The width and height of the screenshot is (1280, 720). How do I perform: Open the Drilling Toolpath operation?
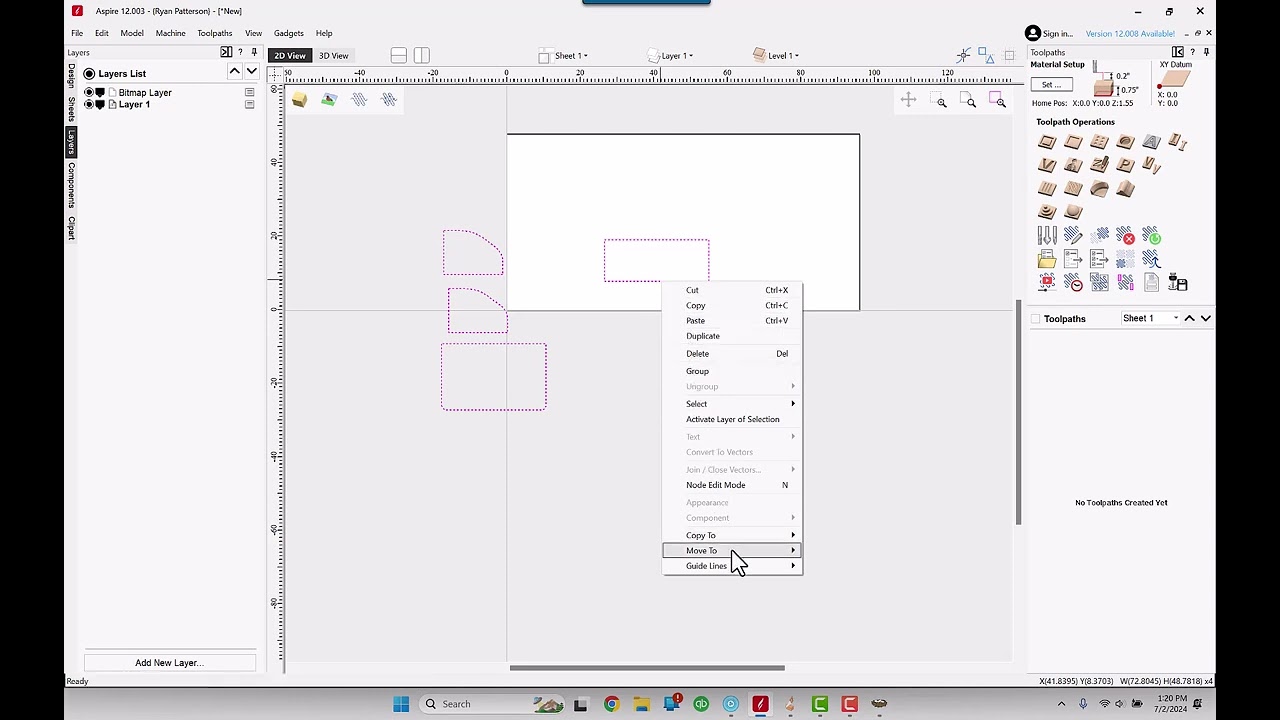[1099, 142]
